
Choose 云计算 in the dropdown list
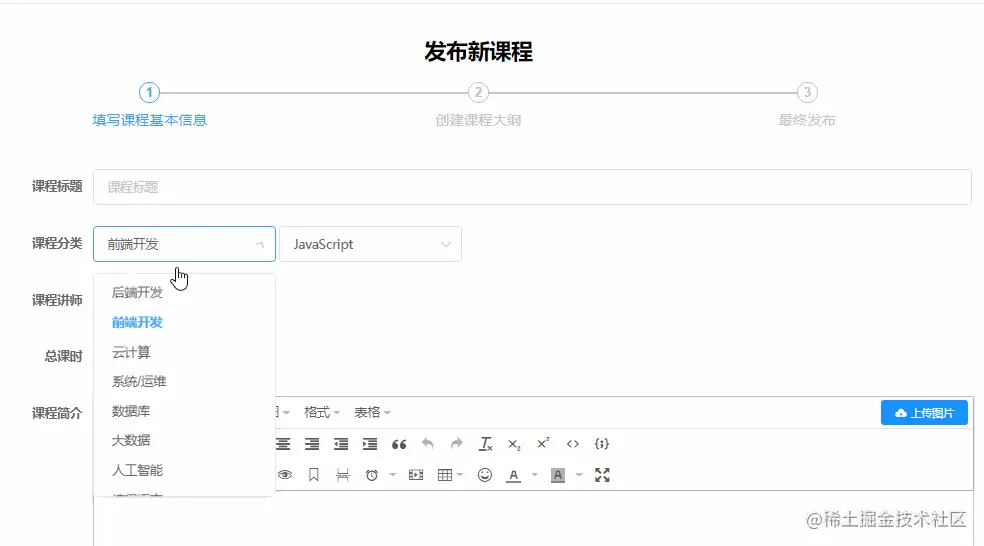(184, 352)
